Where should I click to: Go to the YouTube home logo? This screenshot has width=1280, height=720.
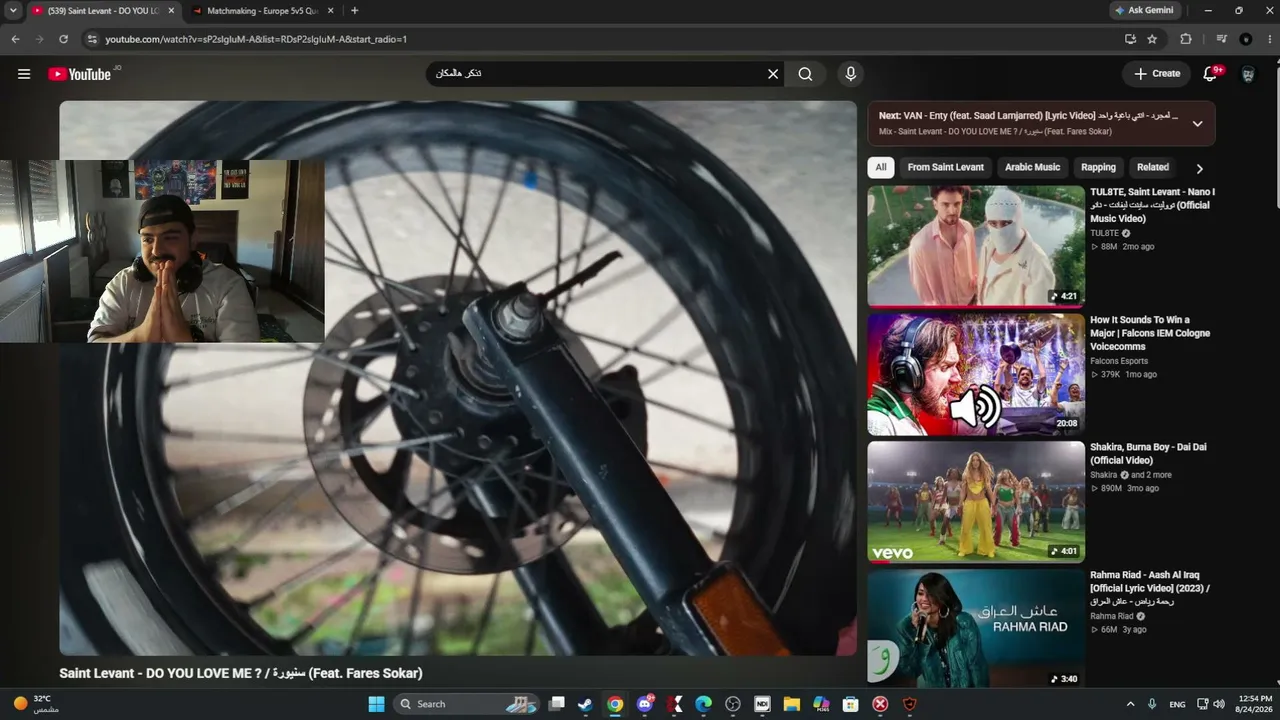(79, 74)
